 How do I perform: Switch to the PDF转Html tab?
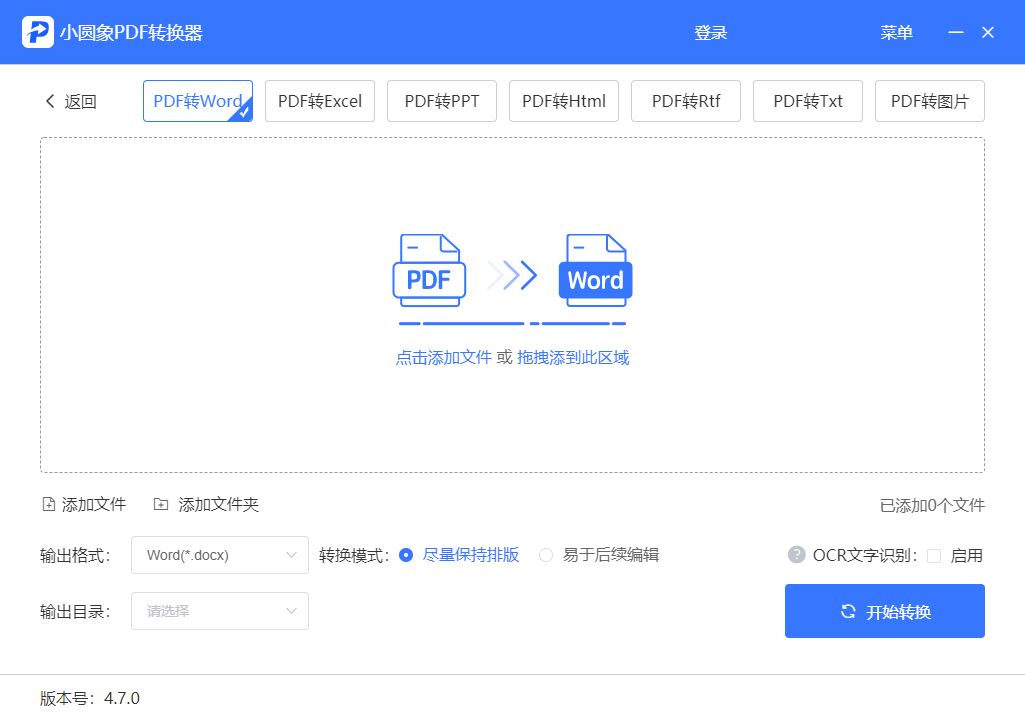point(563,101)
